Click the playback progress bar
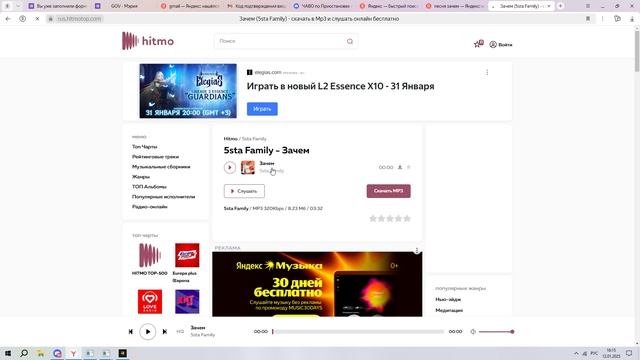 click(x=358, y=332)
